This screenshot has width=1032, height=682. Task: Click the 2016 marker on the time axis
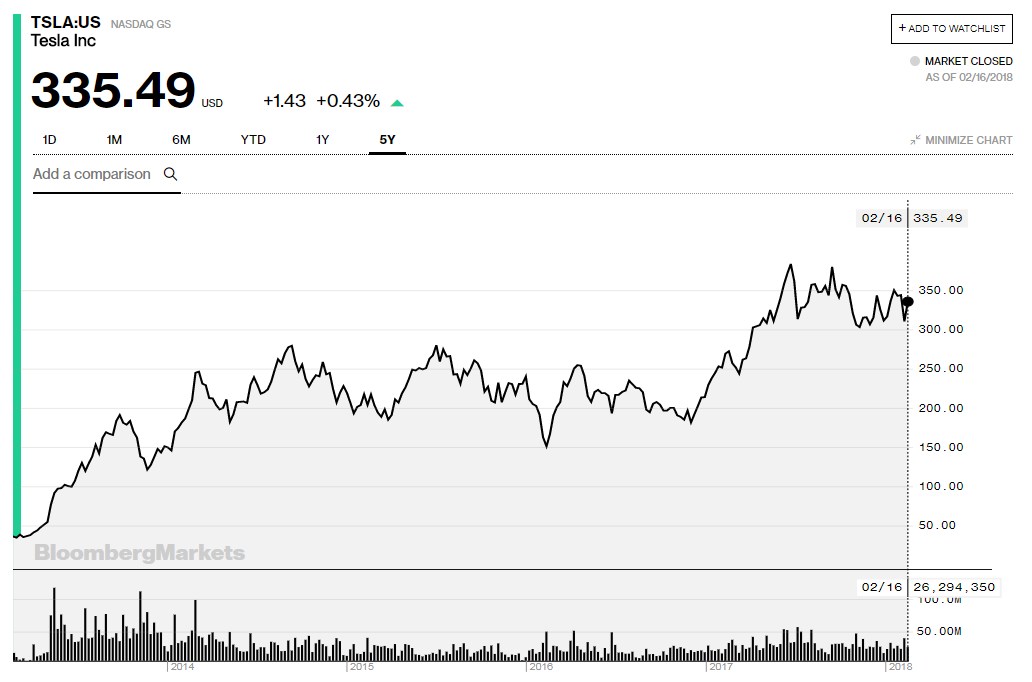pos(541,667)
